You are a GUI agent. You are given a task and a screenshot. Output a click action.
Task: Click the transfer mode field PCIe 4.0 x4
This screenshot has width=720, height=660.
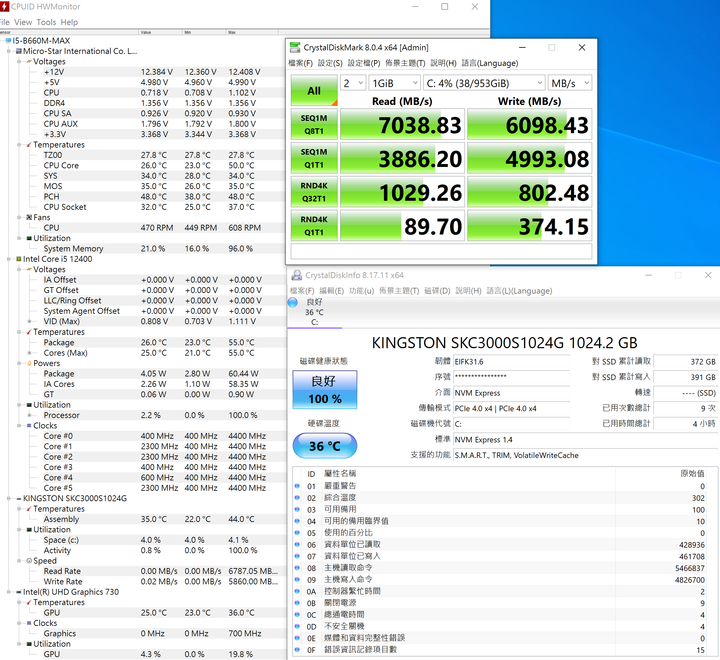(x=512, y=408)
